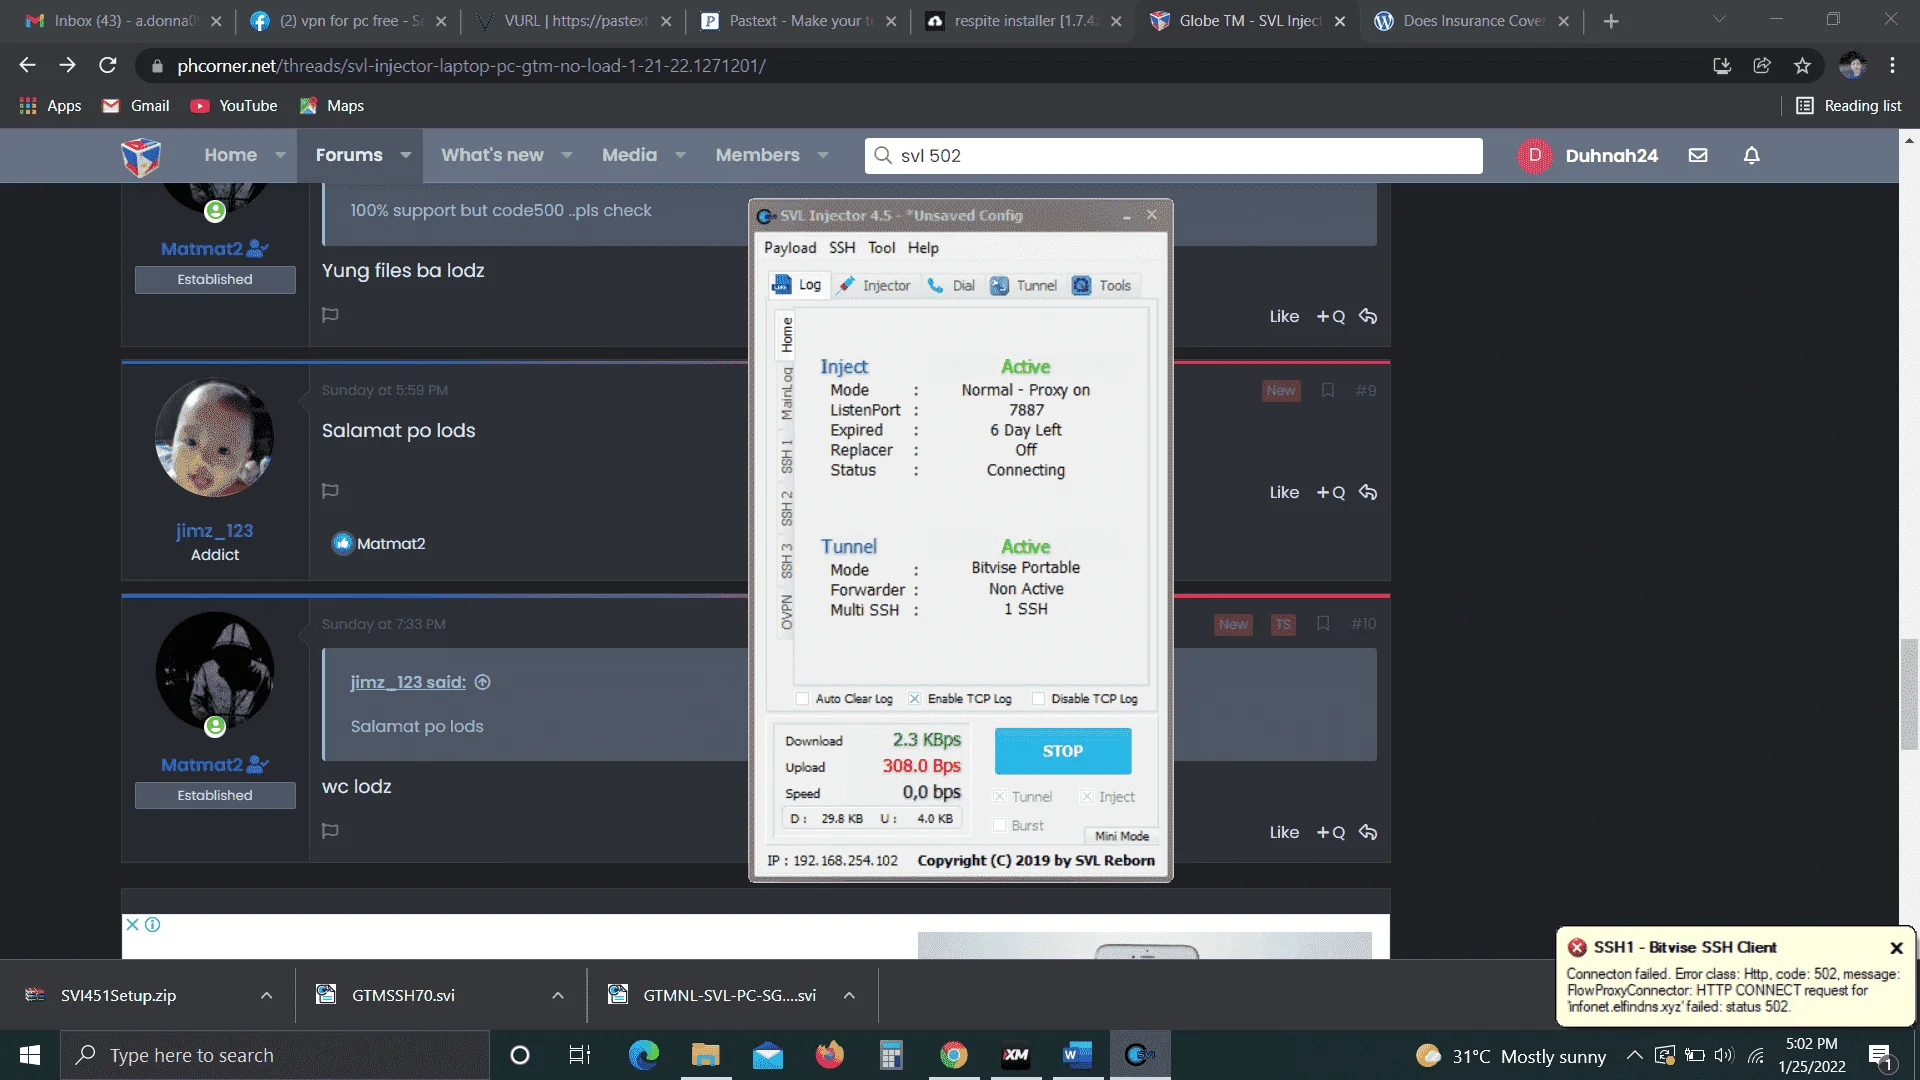Open the Apps bookmark shortcut
This screenshot has width=1920, height=1080.
tap(50, 106)
